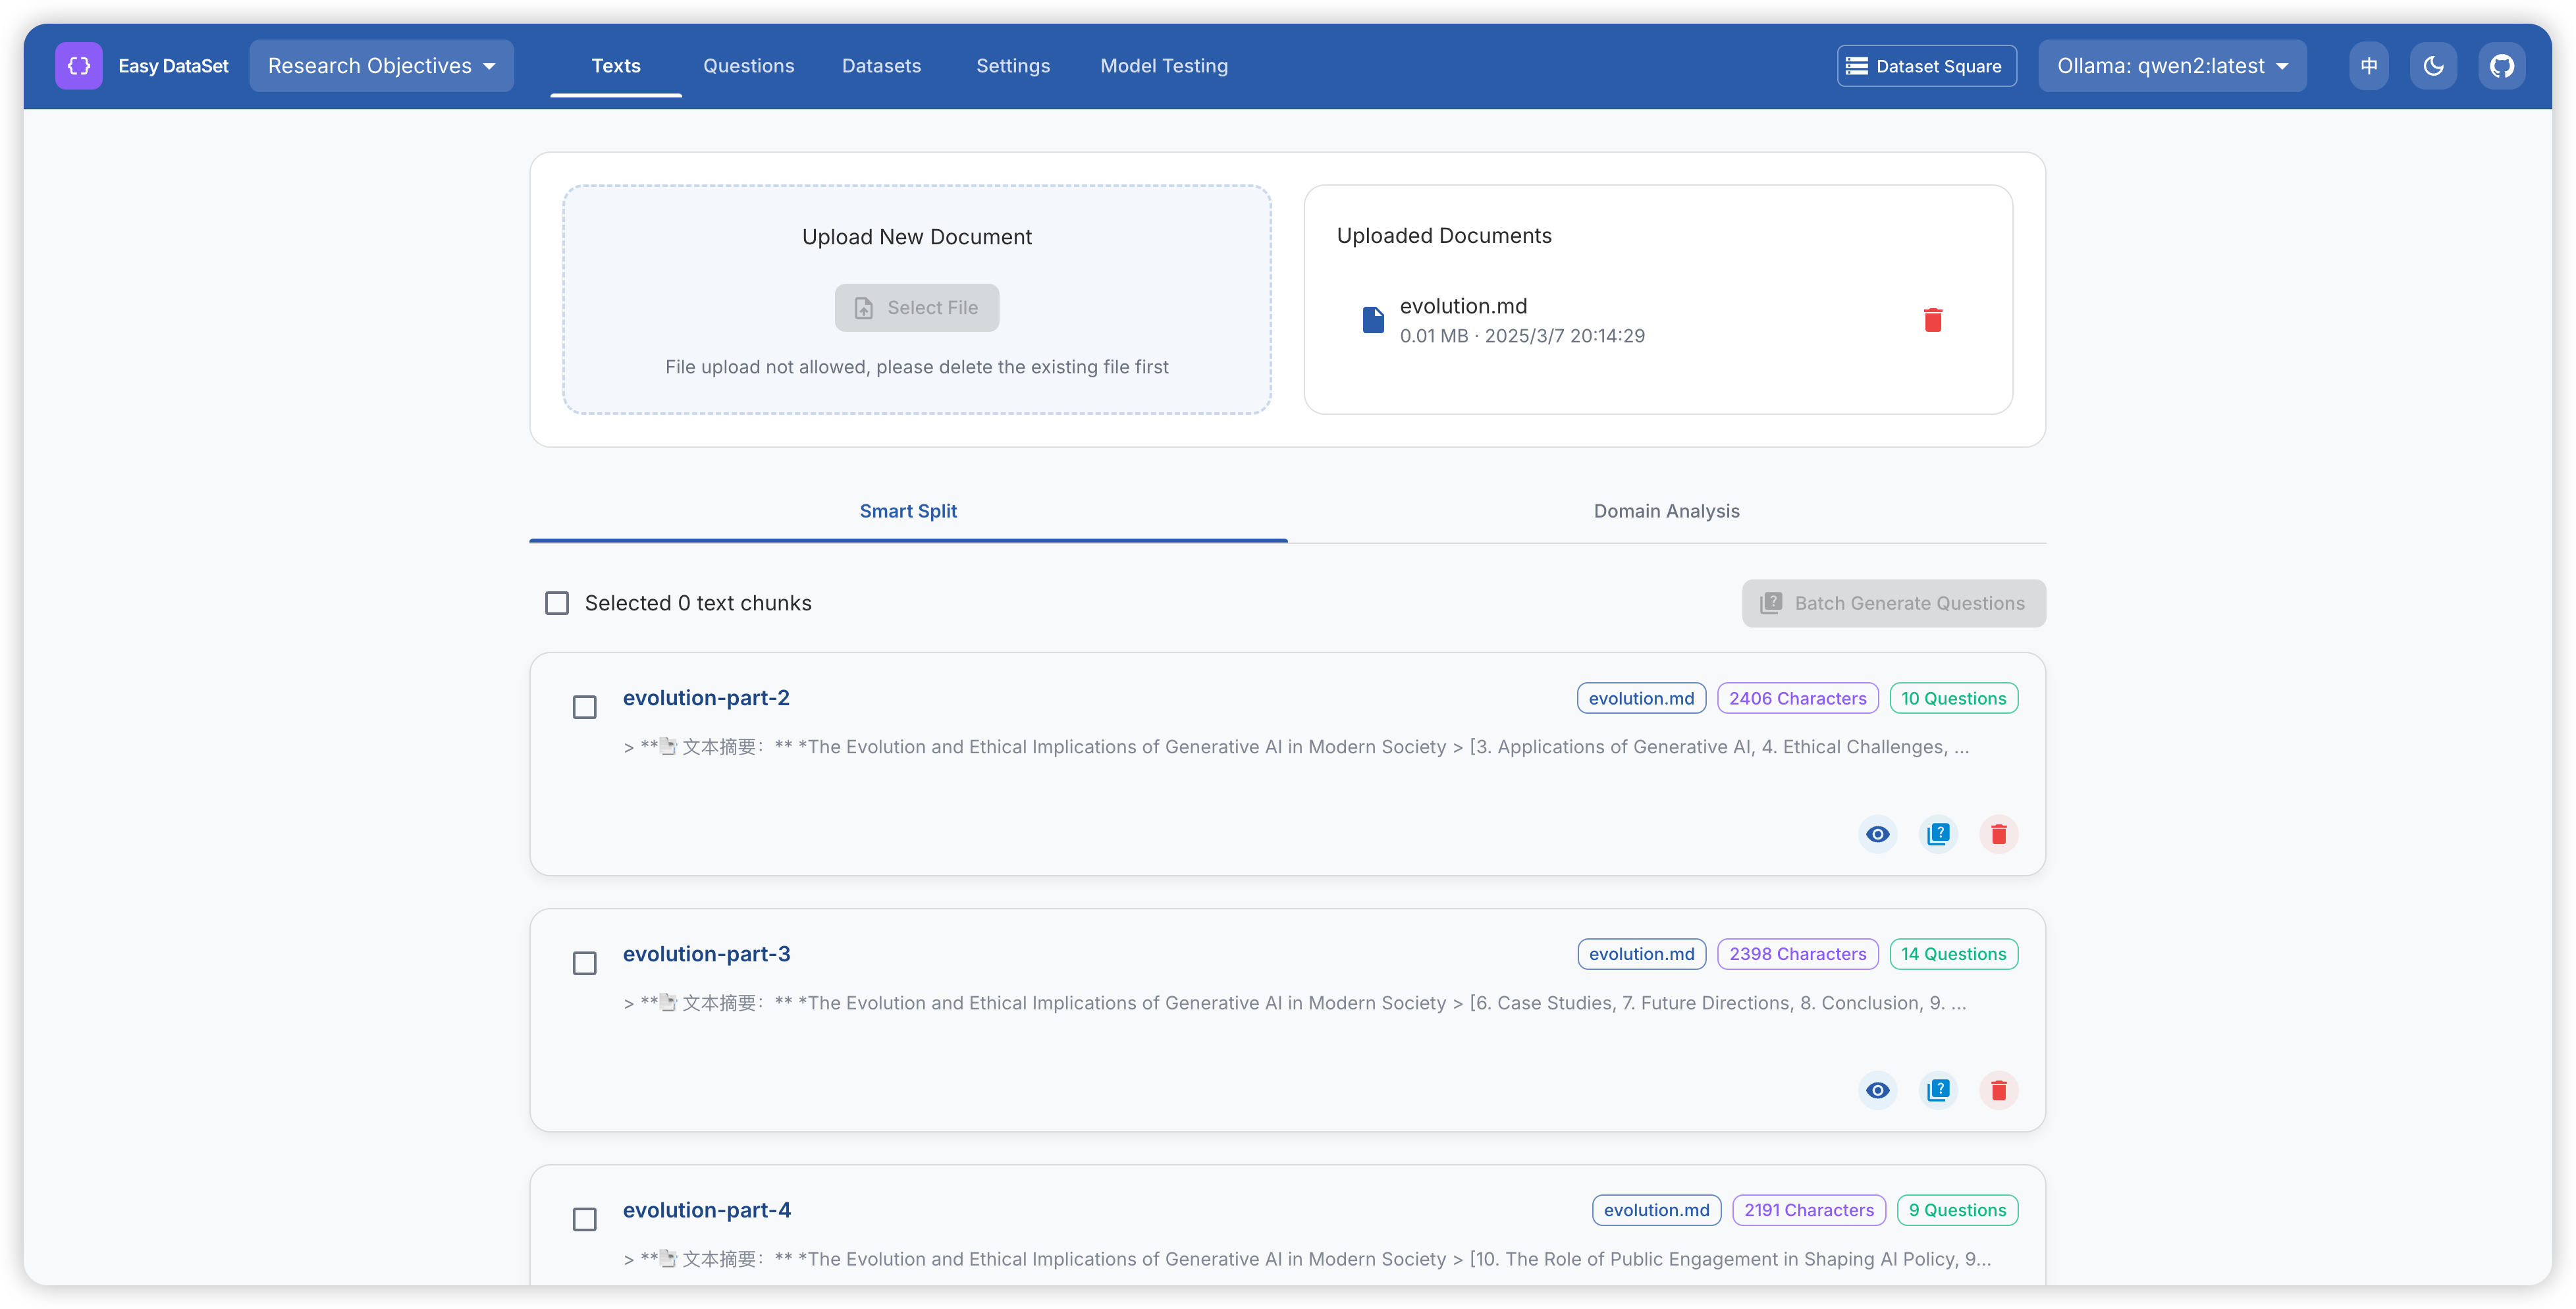Click the evolution-part-3 chunk title
This screenshot has height=1309, width=2576.
706,954
